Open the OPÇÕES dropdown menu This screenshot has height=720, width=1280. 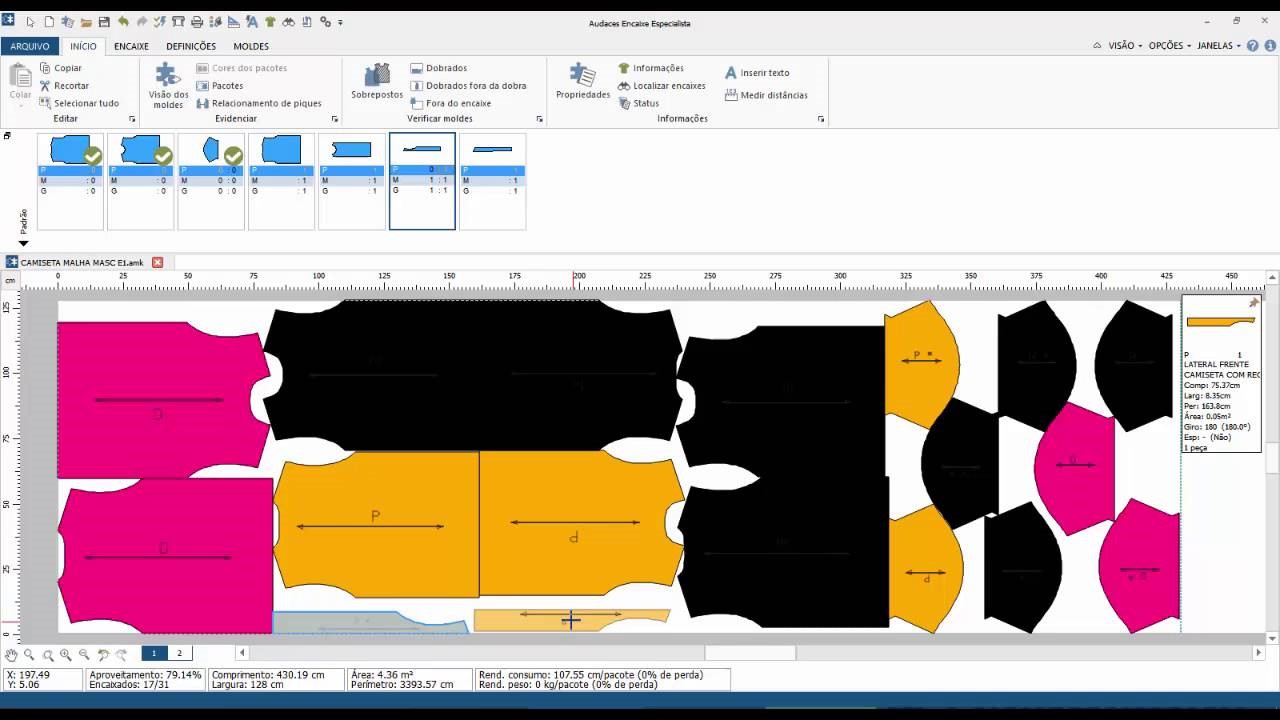1169,46
